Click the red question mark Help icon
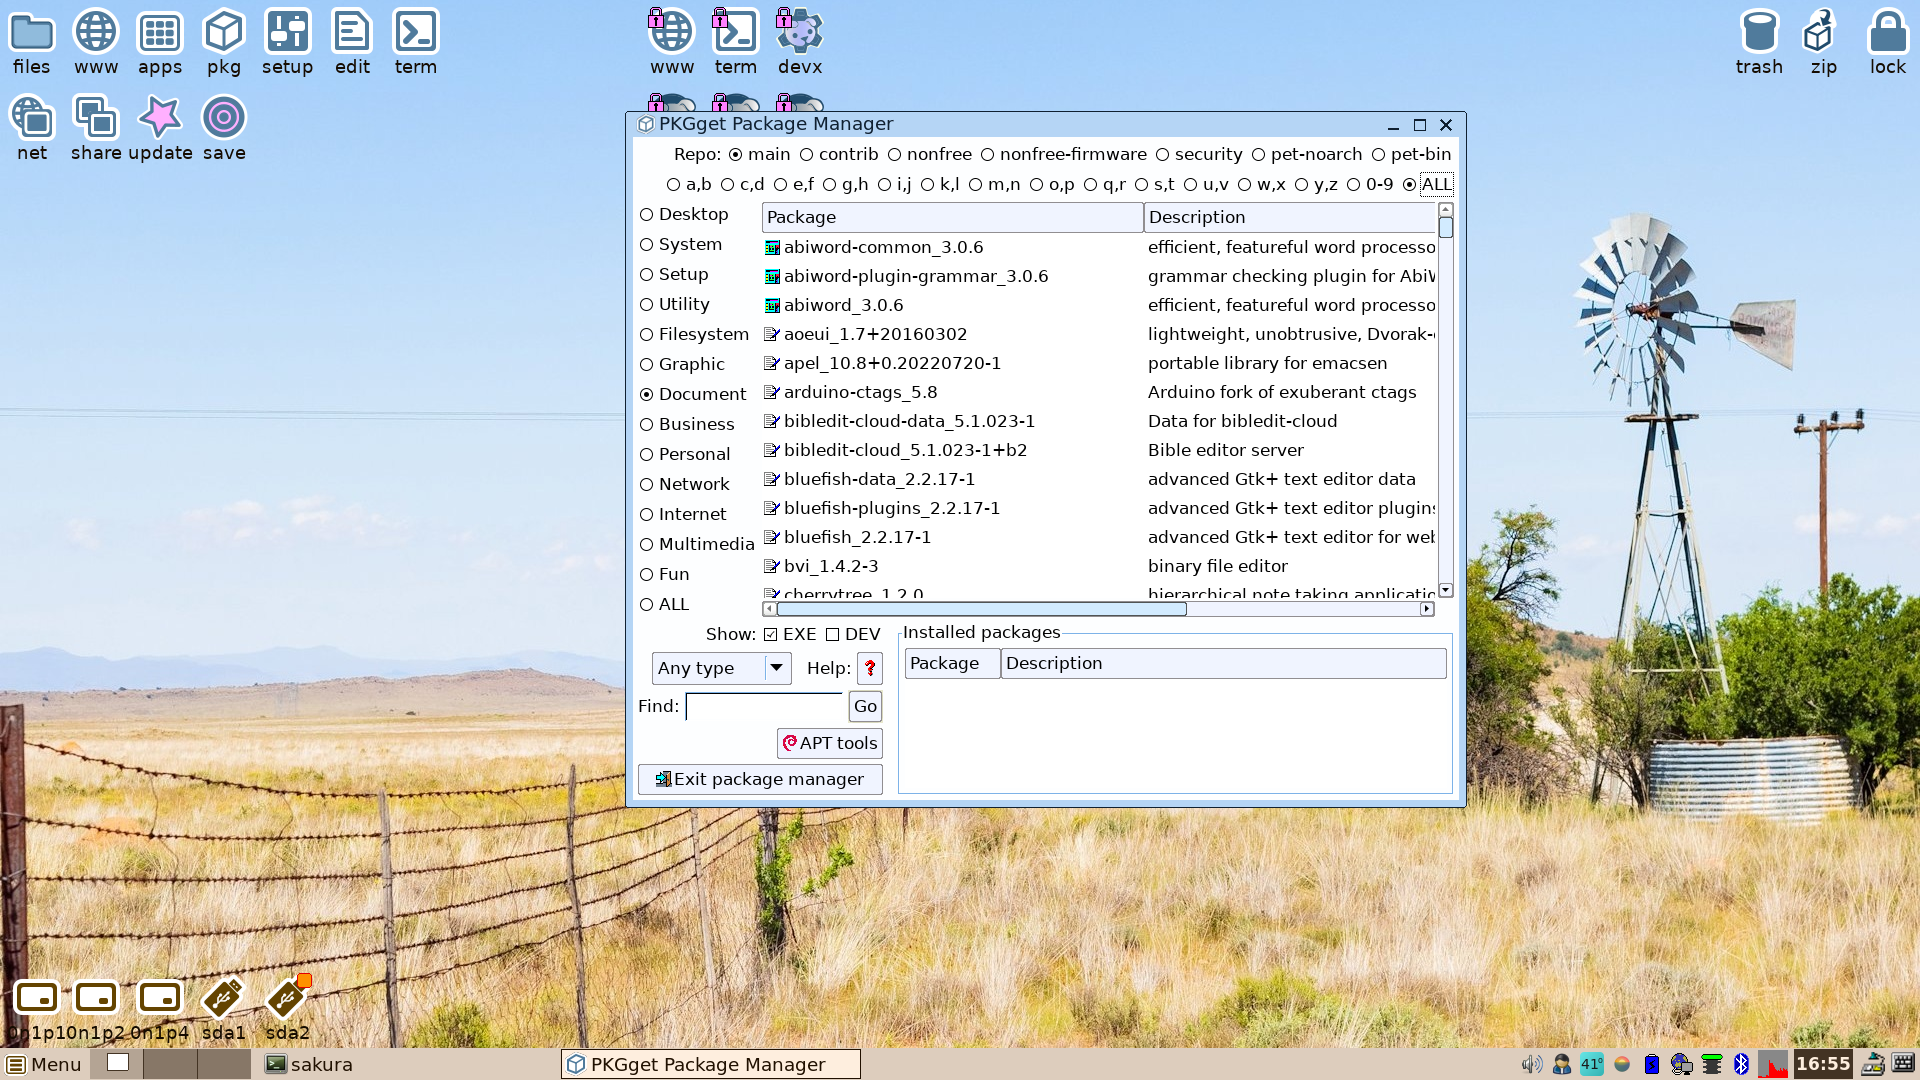 coord(870,668)
